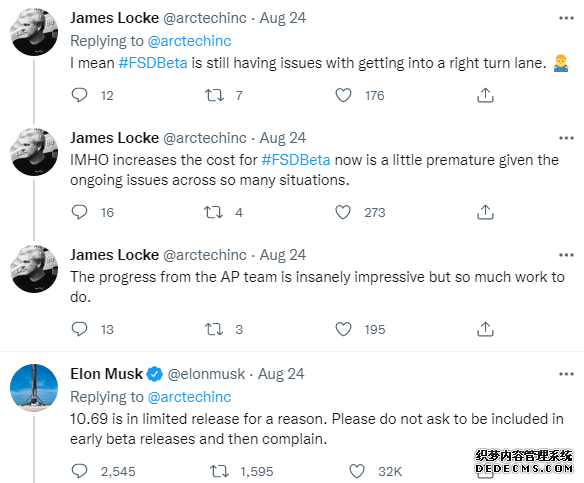The image size is (584, 483).
Task: Open more options on AP team tweet
Action: pyautogui.click(x=566, y=255)
